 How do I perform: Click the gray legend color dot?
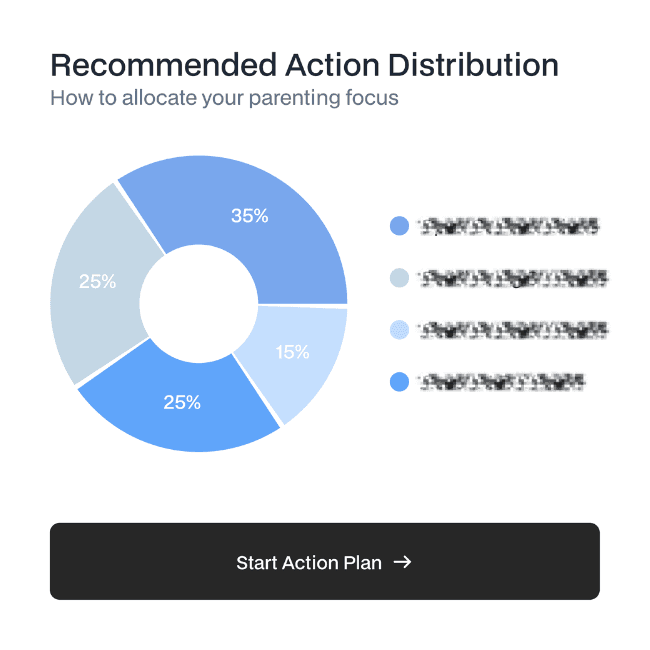(400, 278)
